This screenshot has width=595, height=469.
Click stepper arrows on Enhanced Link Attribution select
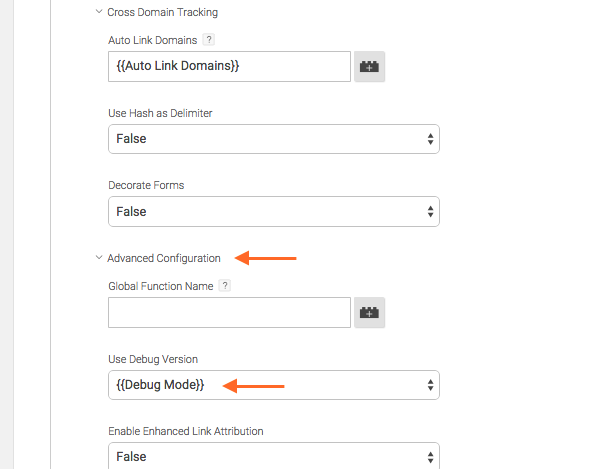[x=430, y=457]
